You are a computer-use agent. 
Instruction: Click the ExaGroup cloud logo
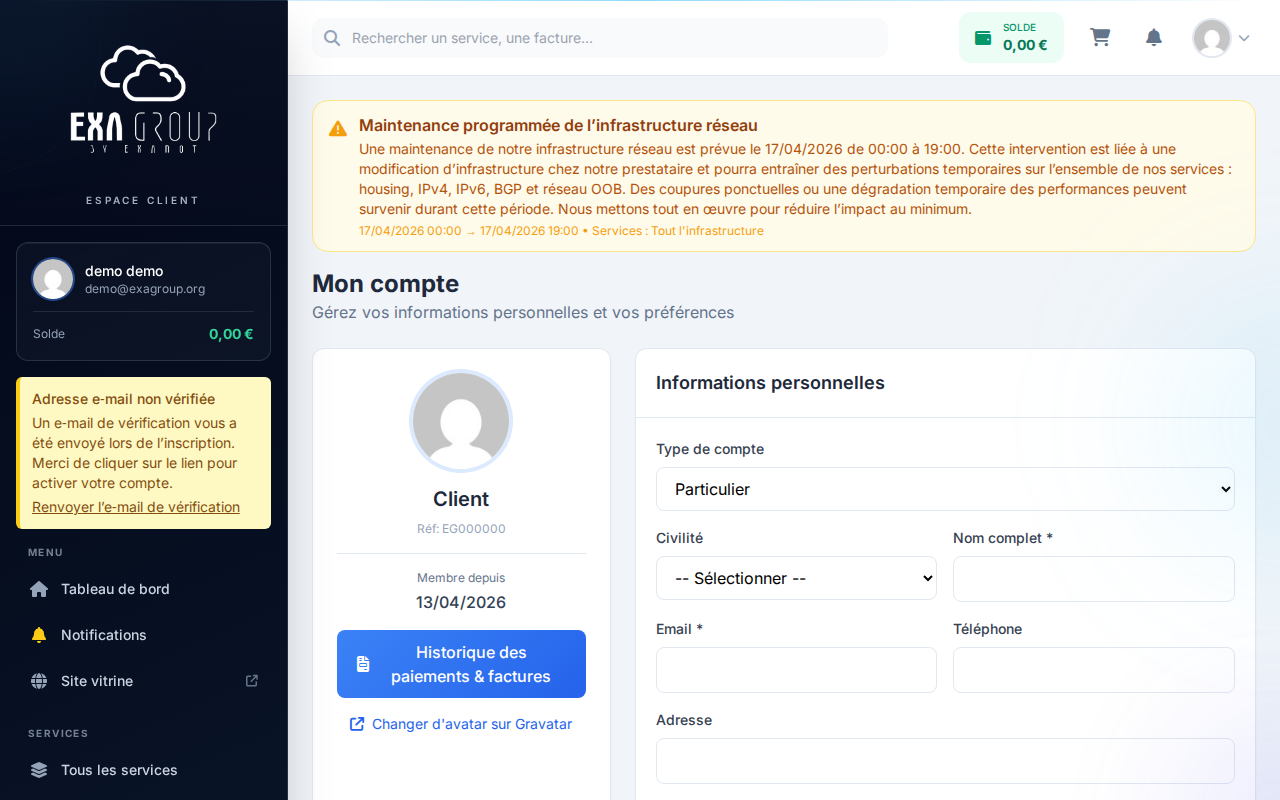143,98
